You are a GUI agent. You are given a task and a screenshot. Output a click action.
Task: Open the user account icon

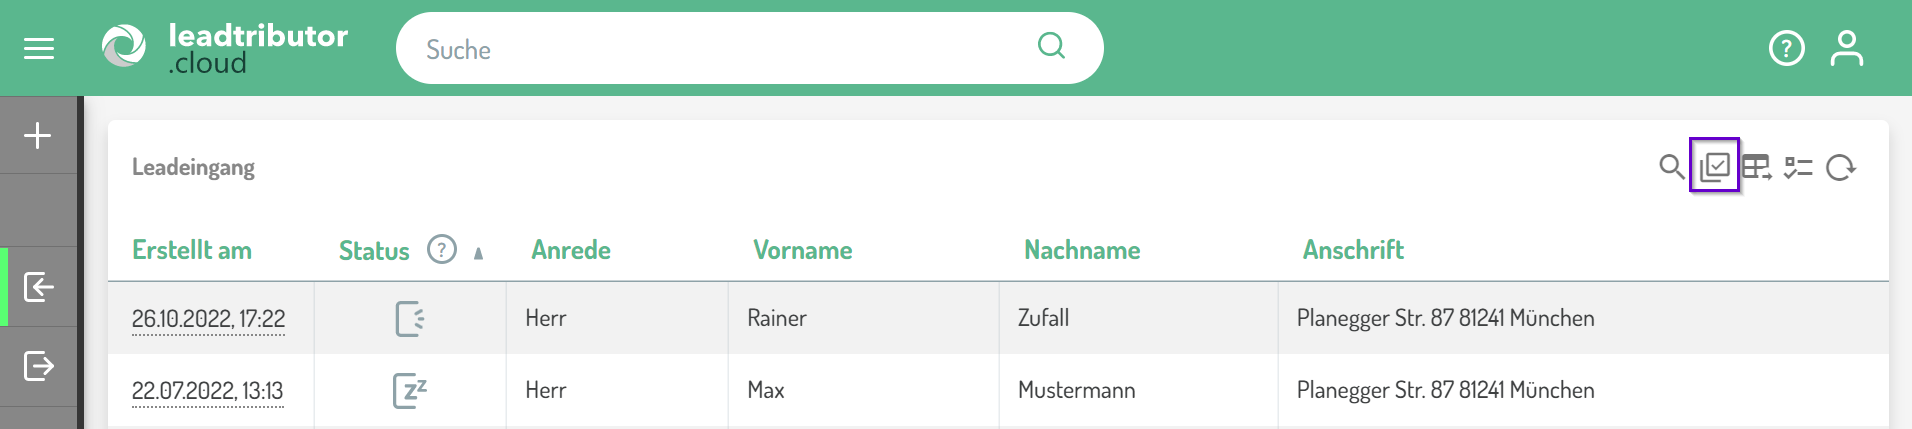point(1846,48)
